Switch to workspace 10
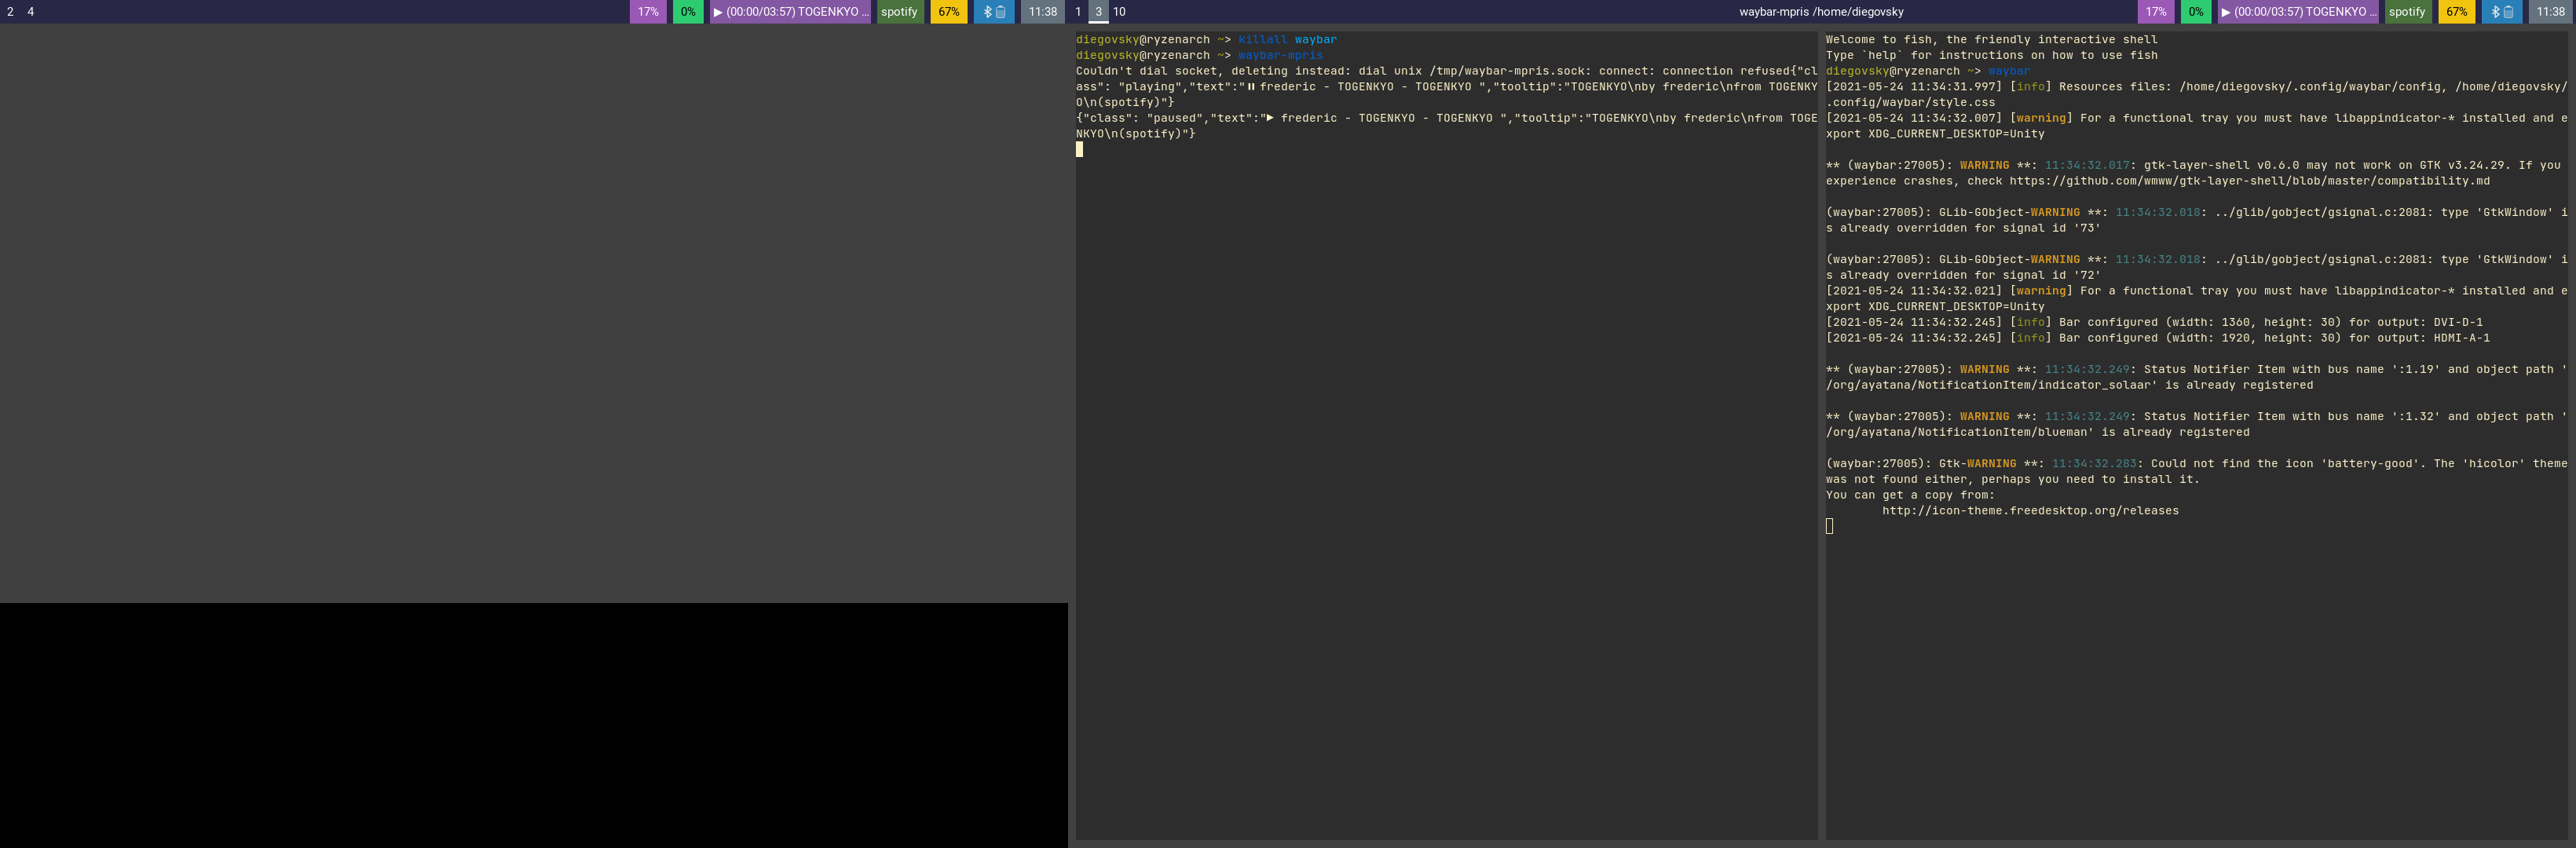This screenshot has width=2576, height=848. point(1119,12)
